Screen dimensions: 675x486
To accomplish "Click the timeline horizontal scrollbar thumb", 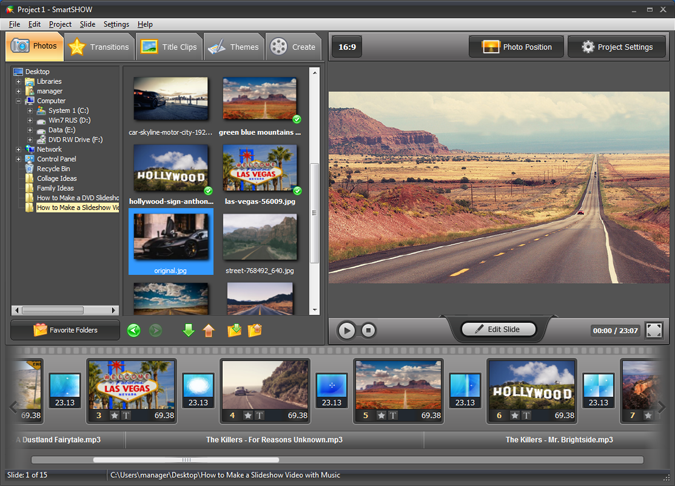I will (x=186, y=460).
